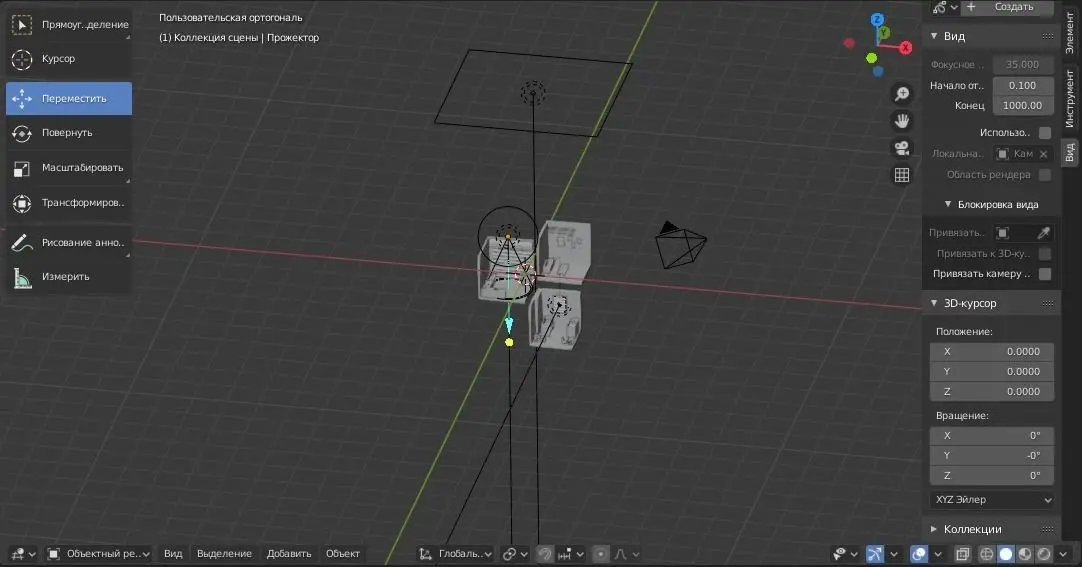Click the zoom magnifier viewport icon
This screenshot has height=567, width=1082.
tap(902, 94)
